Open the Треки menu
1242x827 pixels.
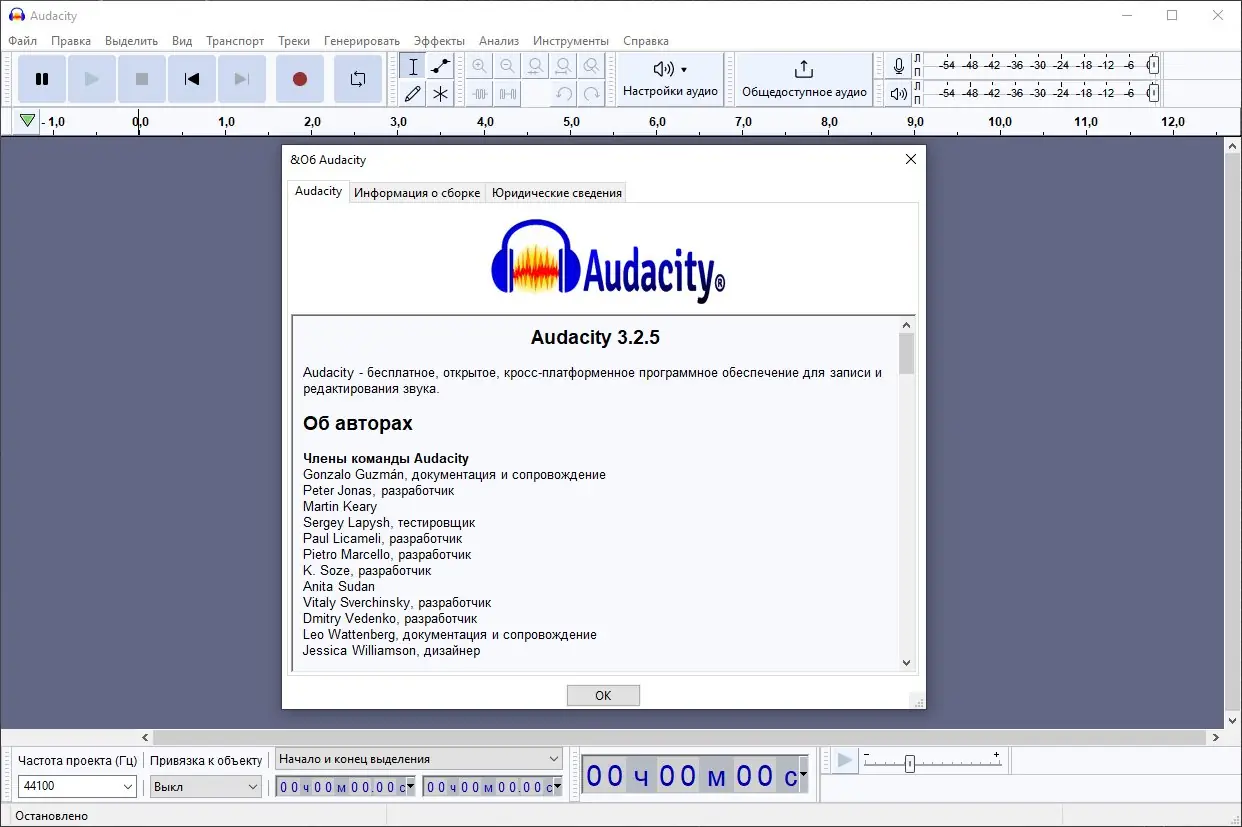pyautogui.click(x=294, y=41)
